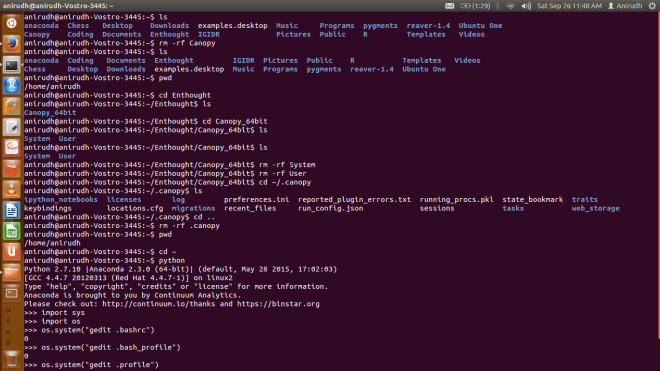Click 'locations.cfg' in the listing

pos(135,208)
